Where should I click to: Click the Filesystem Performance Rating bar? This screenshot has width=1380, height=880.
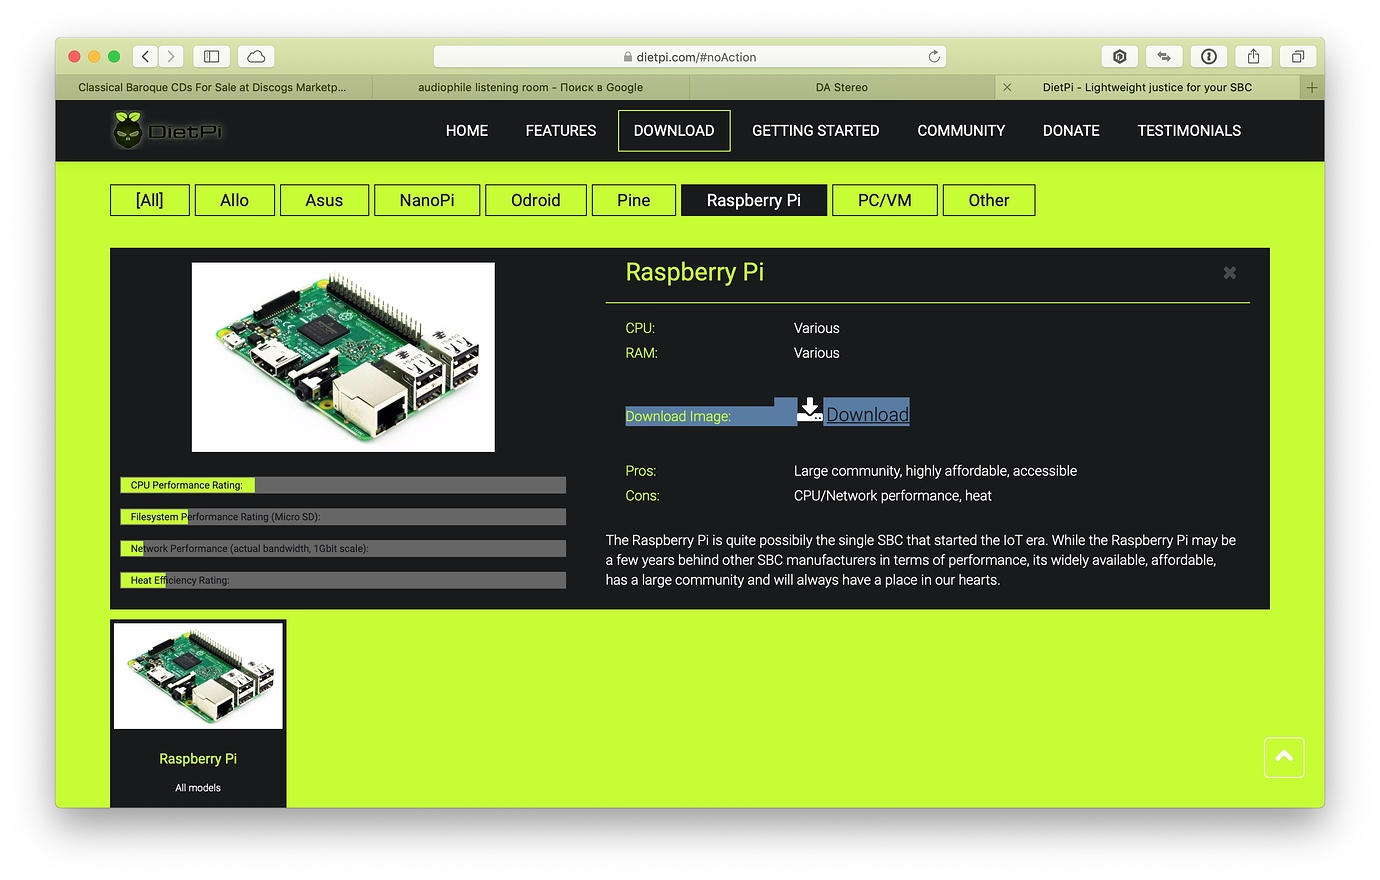[x=343, y=517]
